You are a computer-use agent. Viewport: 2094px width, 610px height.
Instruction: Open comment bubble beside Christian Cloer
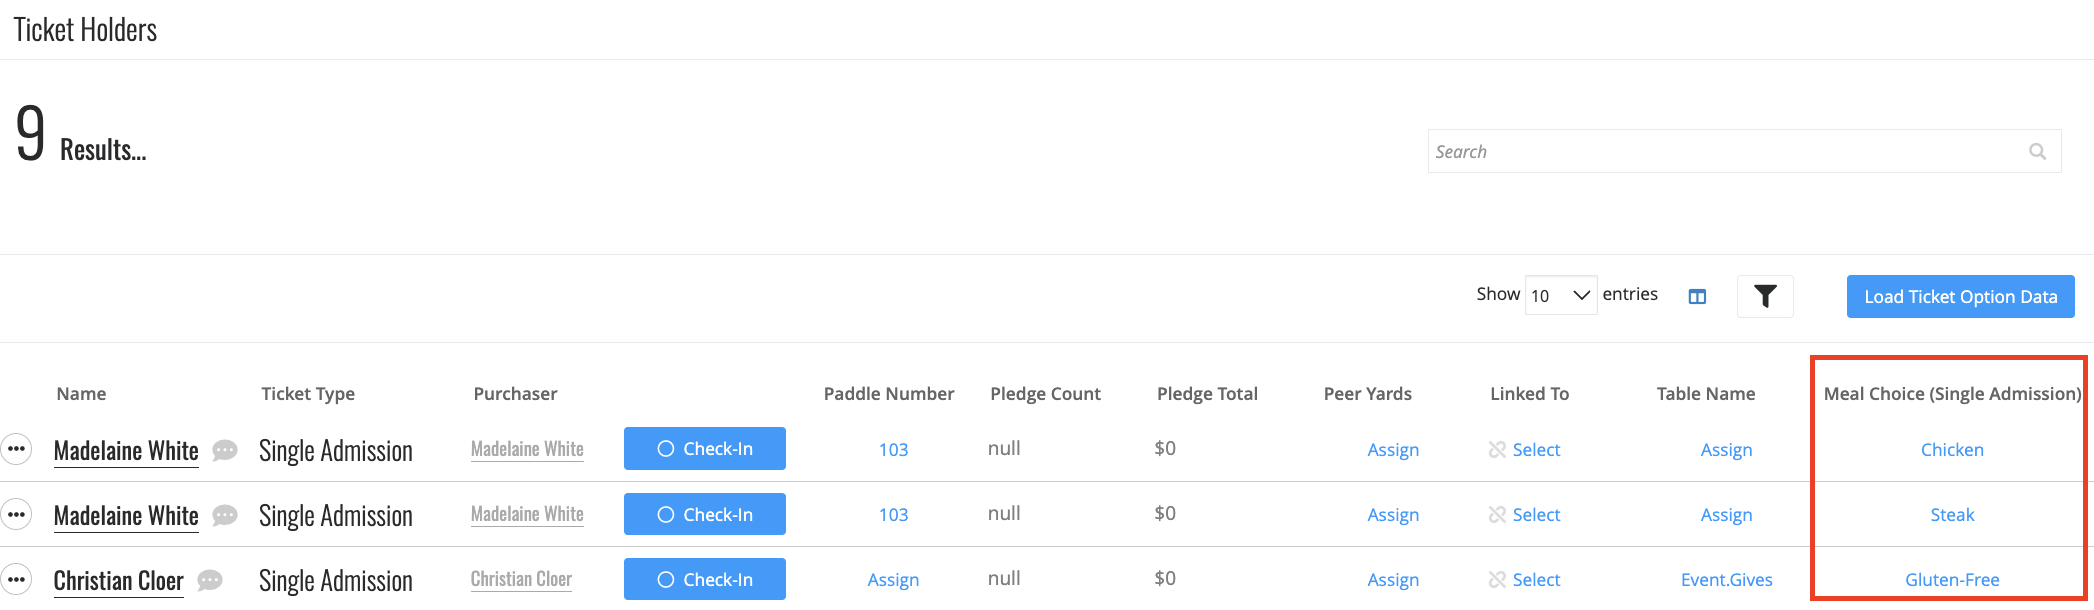click(x=210, y=580)
